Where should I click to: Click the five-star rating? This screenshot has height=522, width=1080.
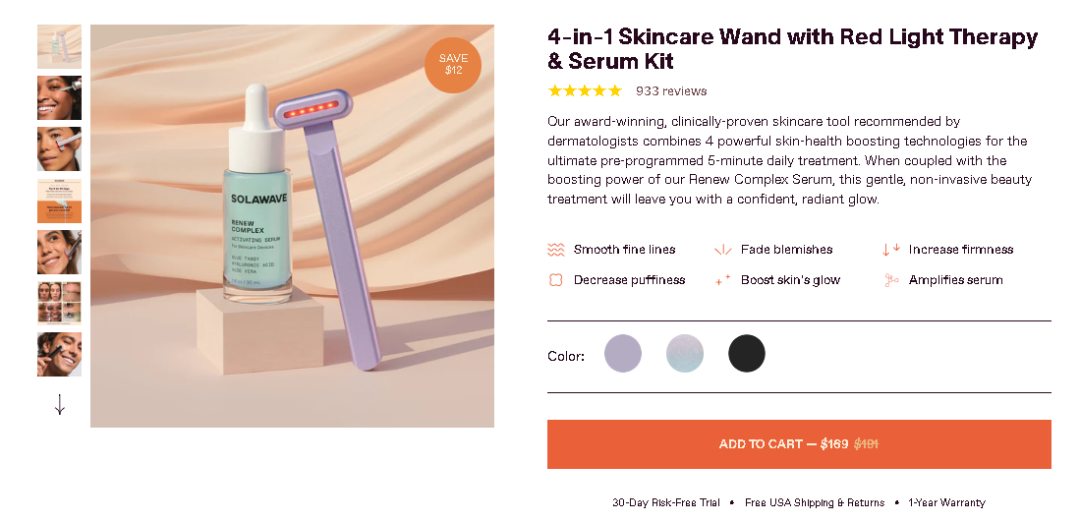pos(585,91)
